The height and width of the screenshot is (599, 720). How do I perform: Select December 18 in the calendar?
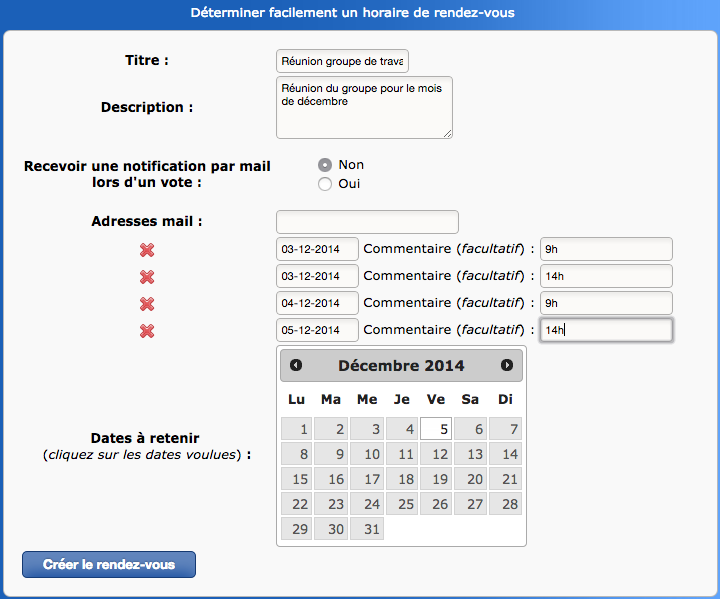coord(402,479)
